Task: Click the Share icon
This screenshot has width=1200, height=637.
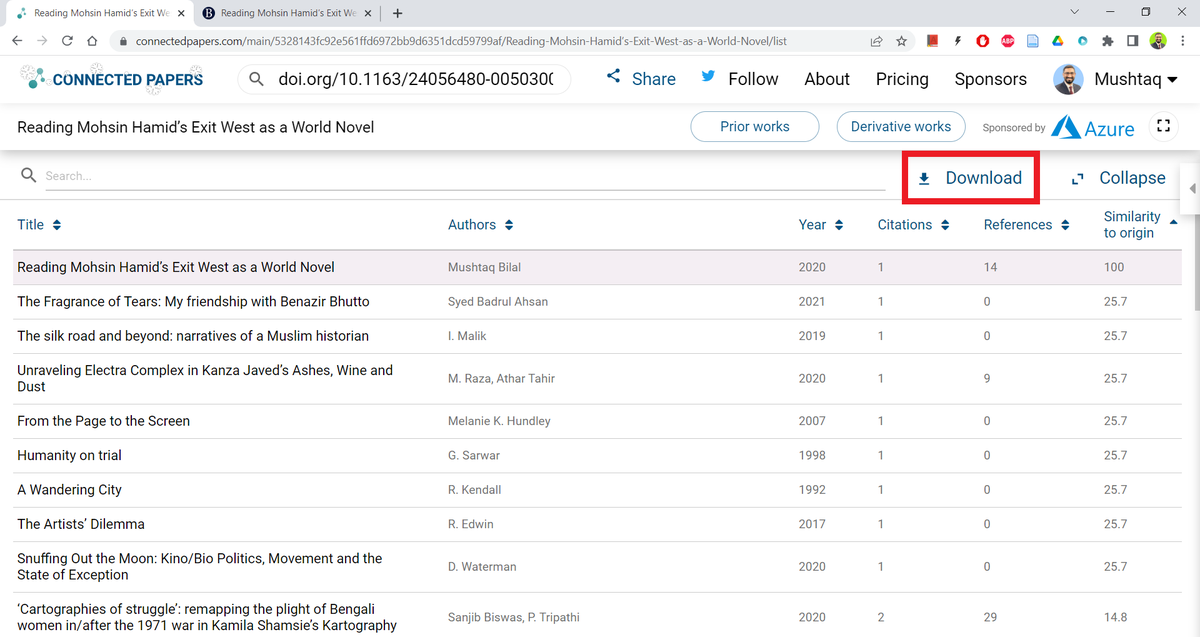Action: coord(613,77)
